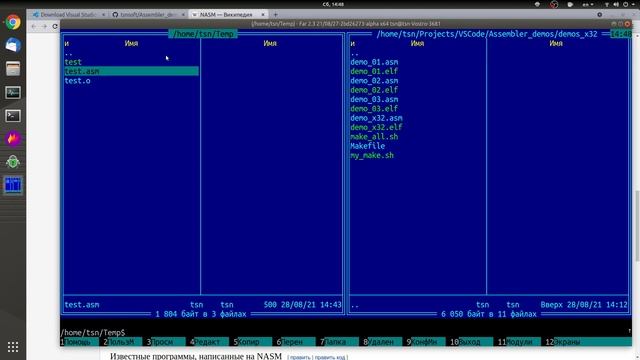The image size is (640, 360).
Task: Select demo_02.elf in right panel
Action: (374, 90)
